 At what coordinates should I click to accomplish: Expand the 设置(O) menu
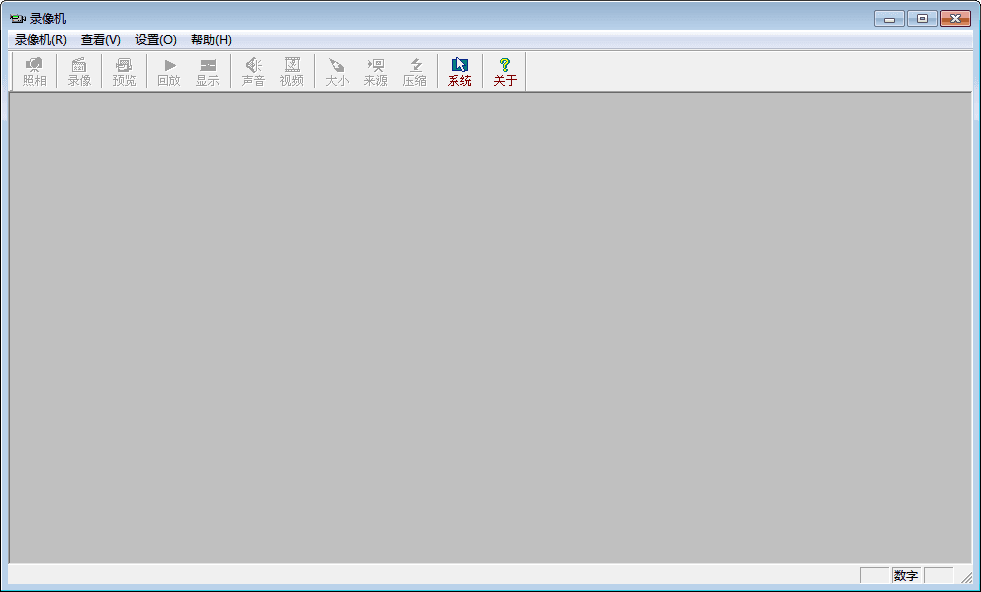pos(156,40)
